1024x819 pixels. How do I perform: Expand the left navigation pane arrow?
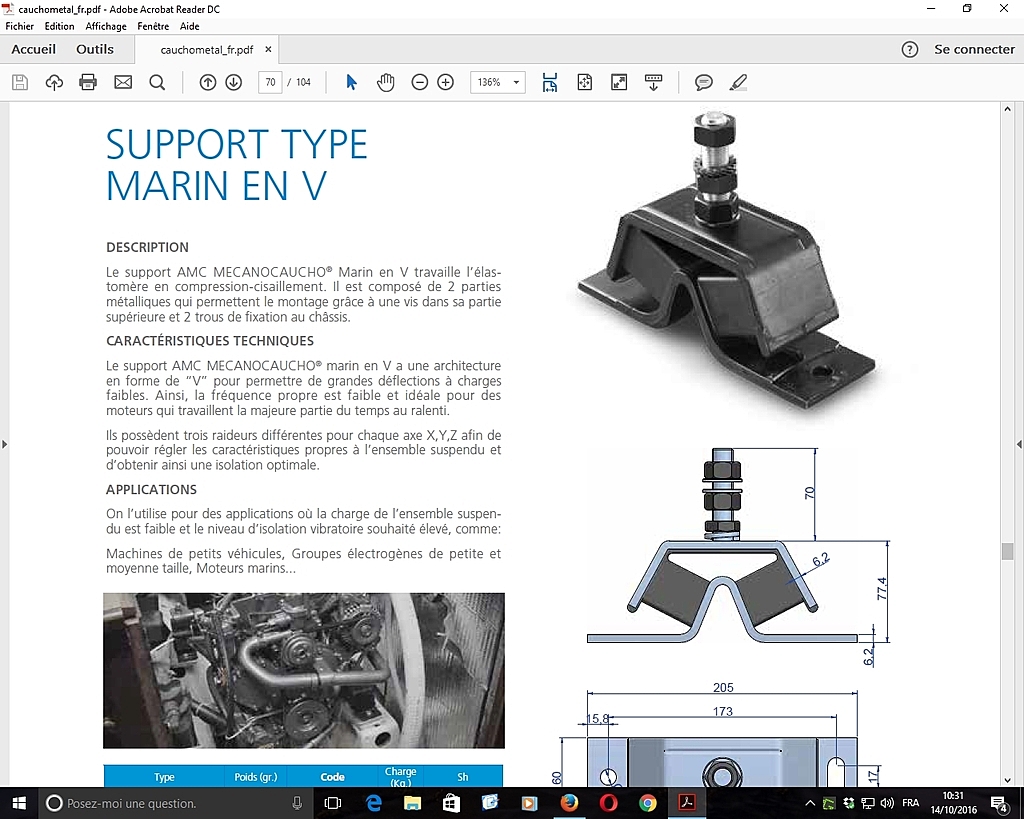click(4, 444)
